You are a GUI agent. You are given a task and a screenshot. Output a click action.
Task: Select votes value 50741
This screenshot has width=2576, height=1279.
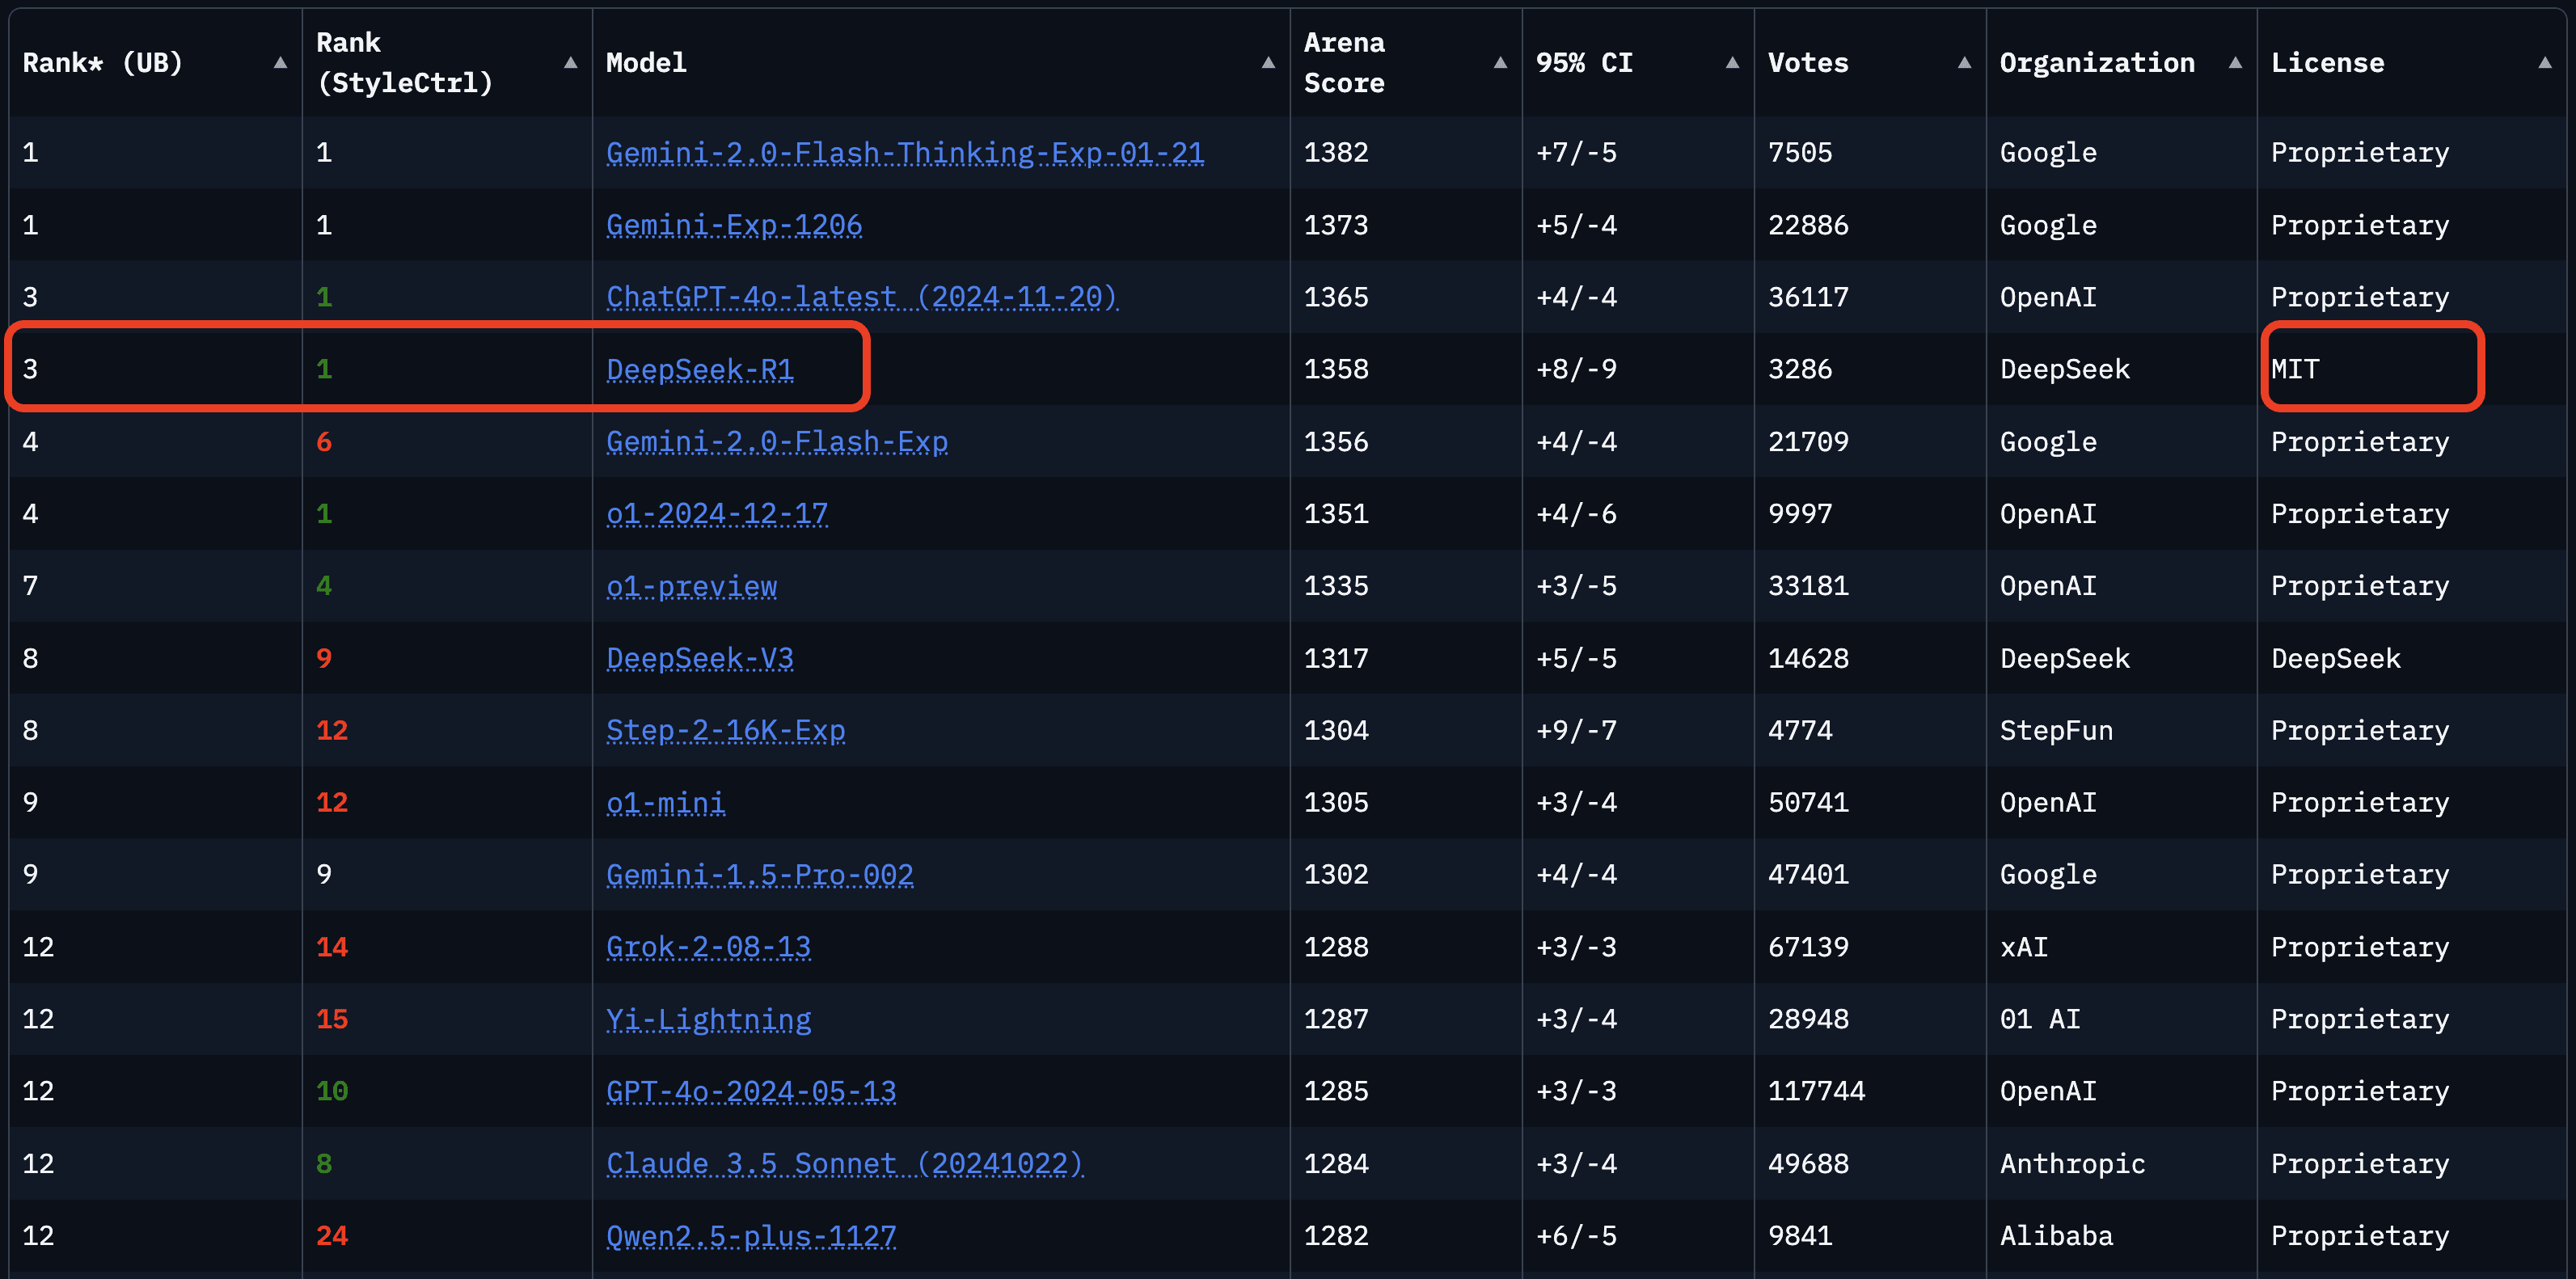click(x=1808, y=803)
